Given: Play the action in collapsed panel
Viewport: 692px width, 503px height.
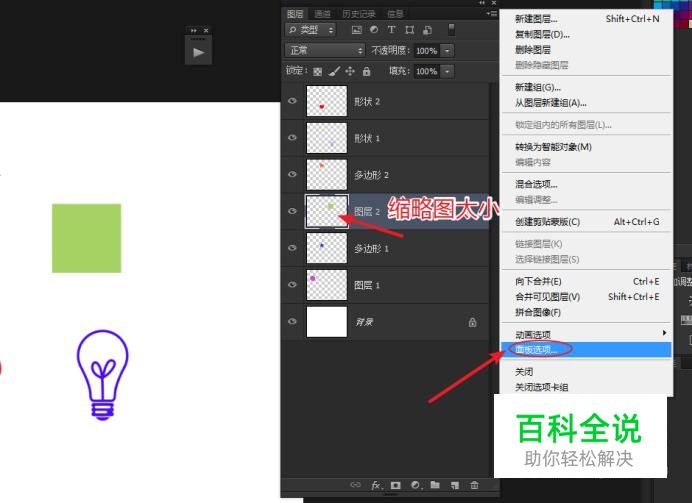Looking at the screenshot, I should [198, 53].
